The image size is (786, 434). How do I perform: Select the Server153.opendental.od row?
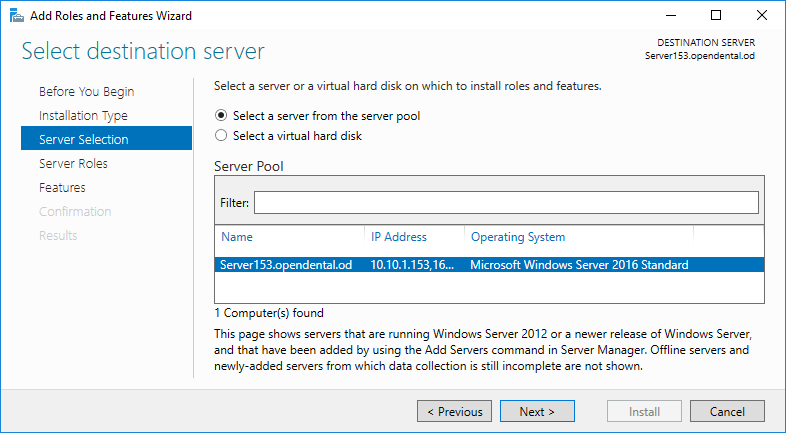pos(489,265)
